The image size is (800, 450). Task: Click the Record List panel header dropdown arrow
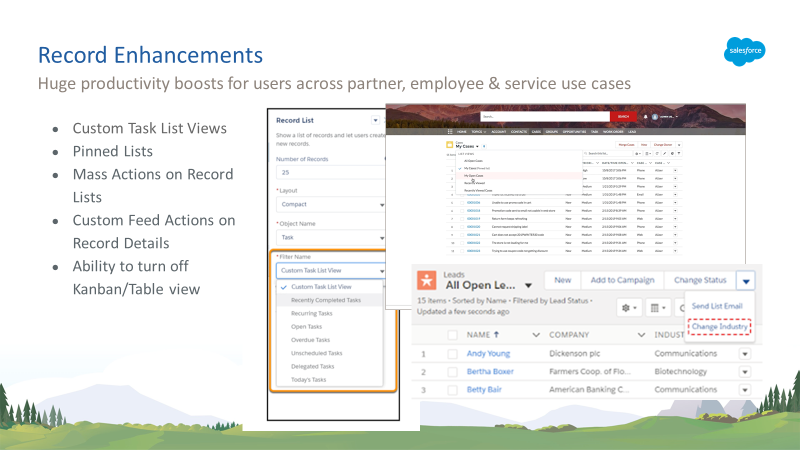[376, 120]
